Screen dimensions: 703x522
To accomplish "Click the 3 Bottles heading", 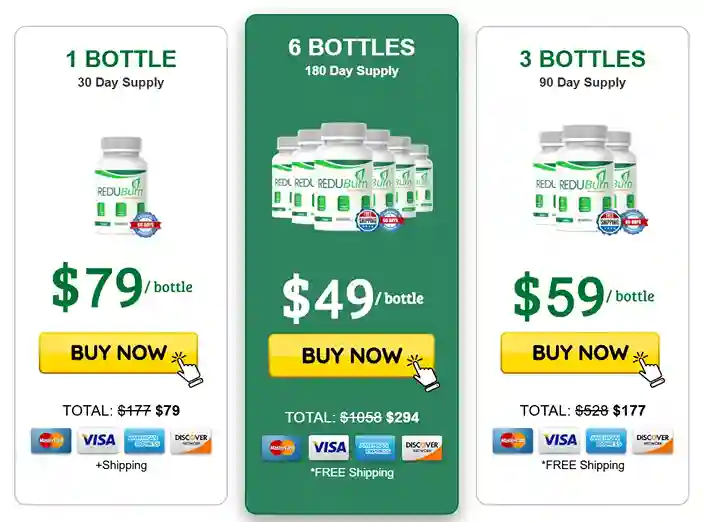I will 582,59.
